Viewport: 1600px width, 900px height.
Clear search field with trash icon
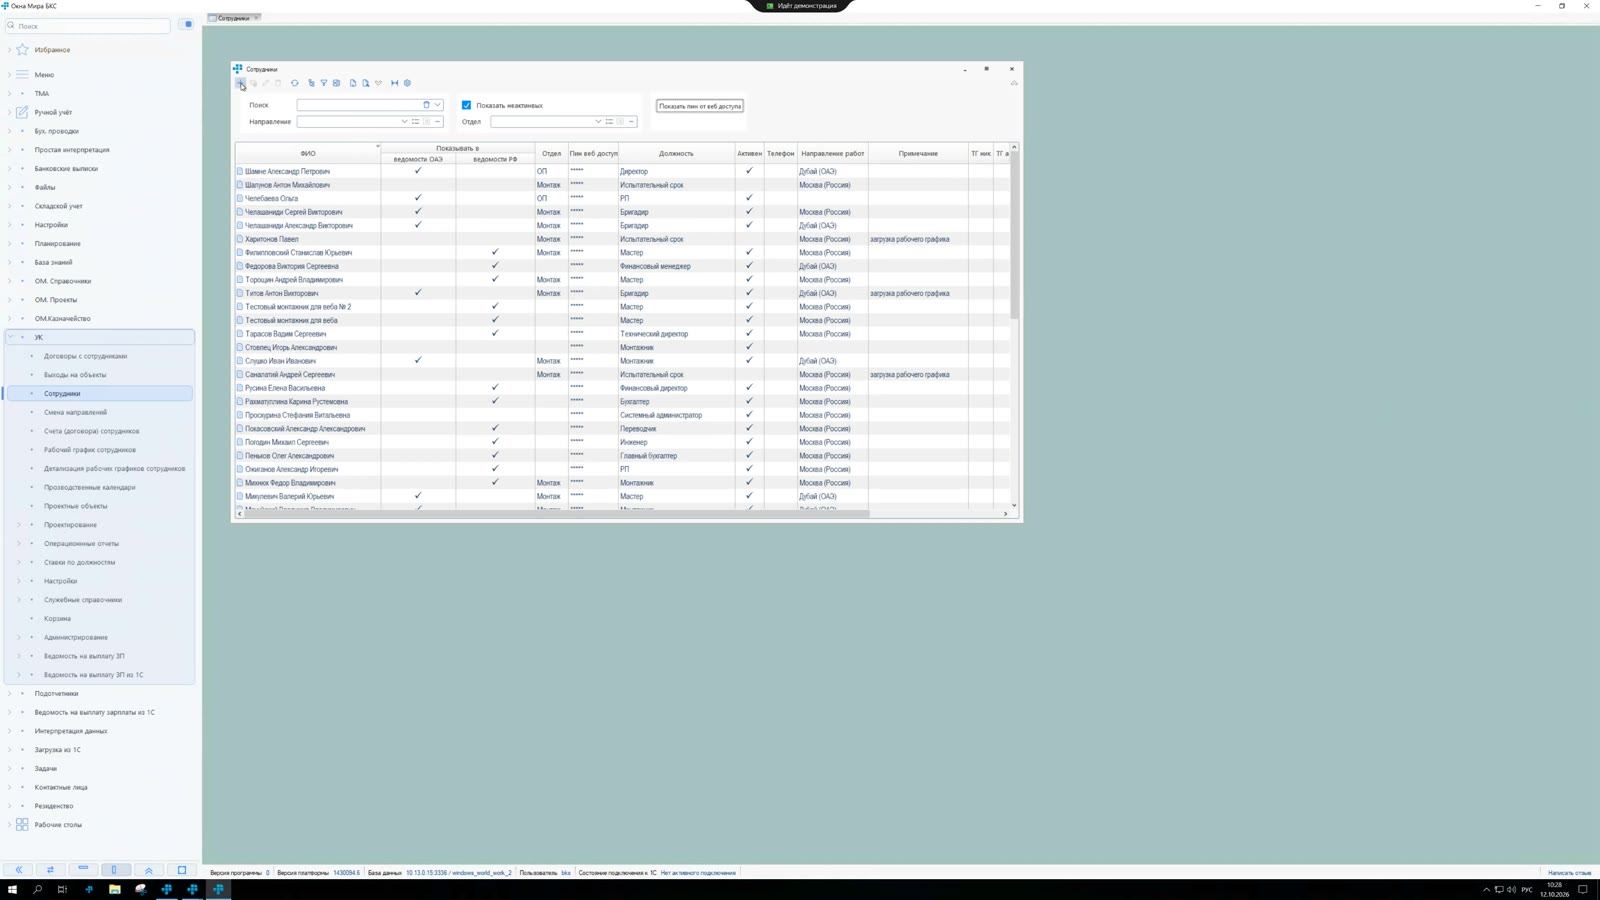(x=426, y=105)
